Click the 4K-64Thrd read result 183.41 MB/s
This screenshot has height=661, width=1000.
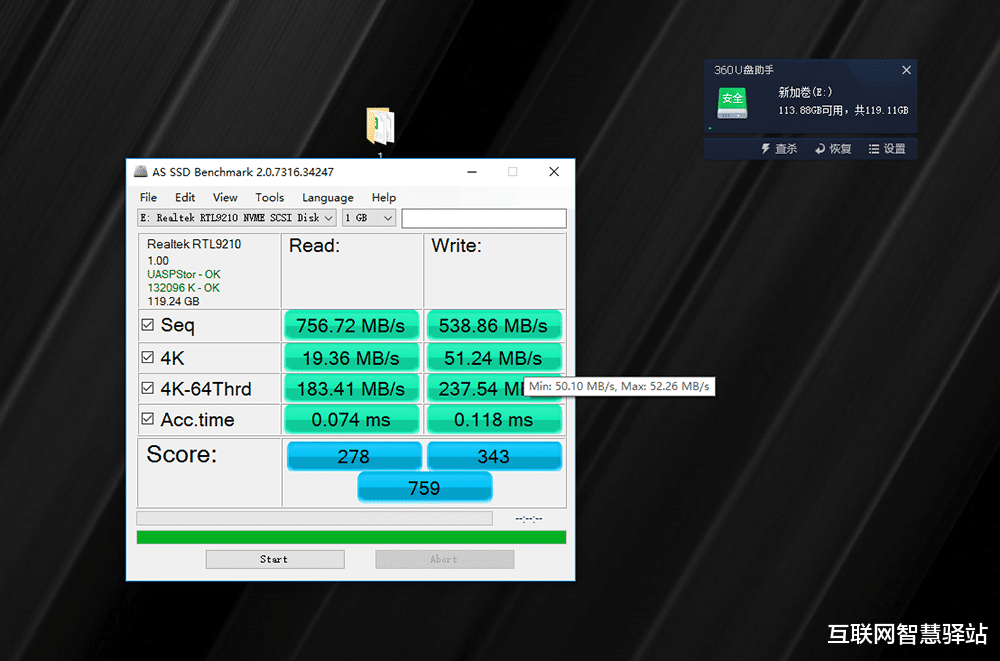point(351,388)
